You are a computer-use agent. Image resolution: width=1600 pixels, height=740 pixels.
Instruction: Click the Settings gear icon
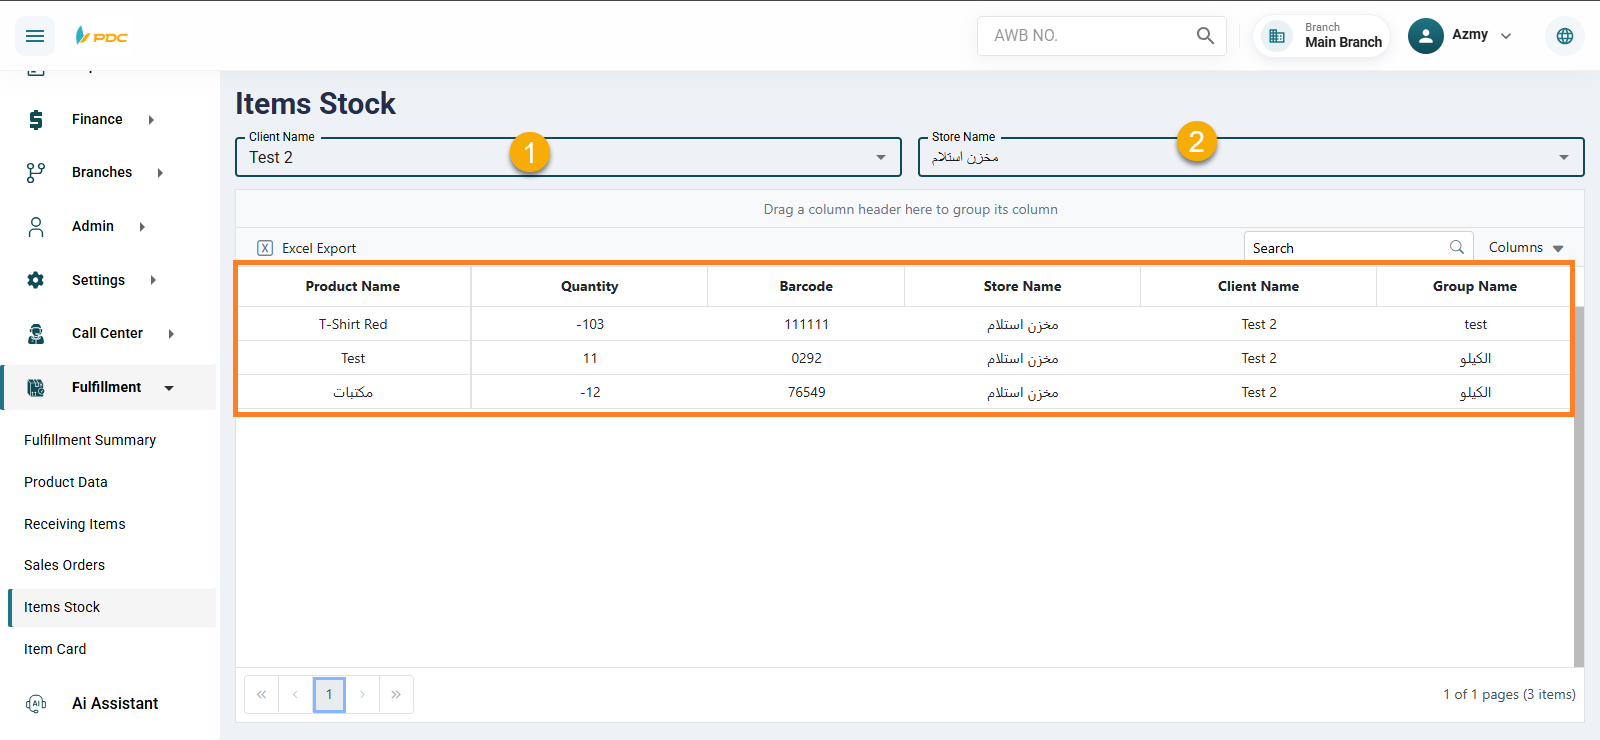point(36,280)
